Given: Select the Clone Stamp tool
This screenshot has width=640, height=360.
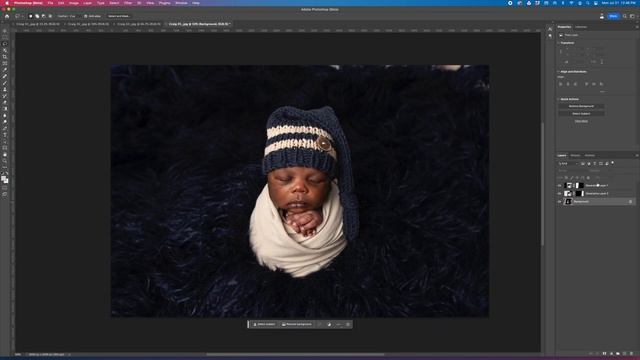Looking at the screenshot, I should coord(5,89).
